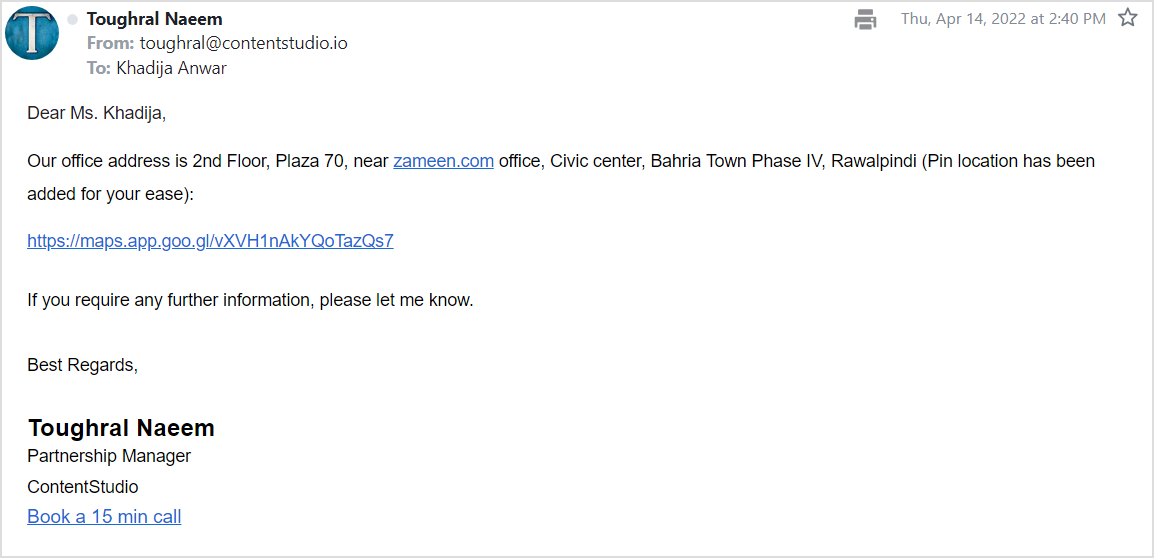Click the ContentStudio company line in signature

coord(82,487)
